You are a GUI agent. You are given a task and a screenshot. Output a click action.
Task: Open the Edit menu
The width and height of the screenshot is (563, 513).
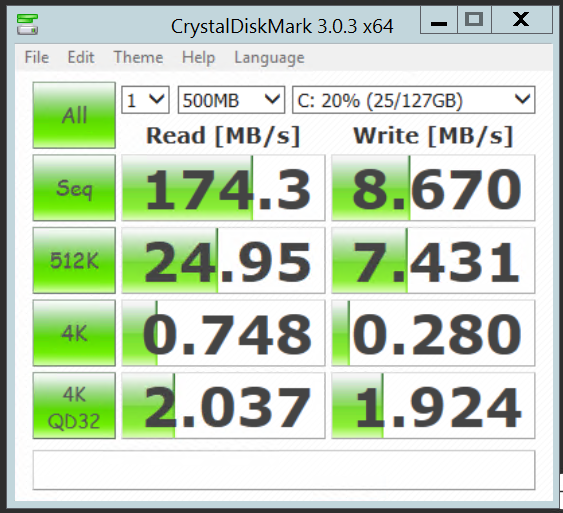pyautogui.click(x=81, y=57)
